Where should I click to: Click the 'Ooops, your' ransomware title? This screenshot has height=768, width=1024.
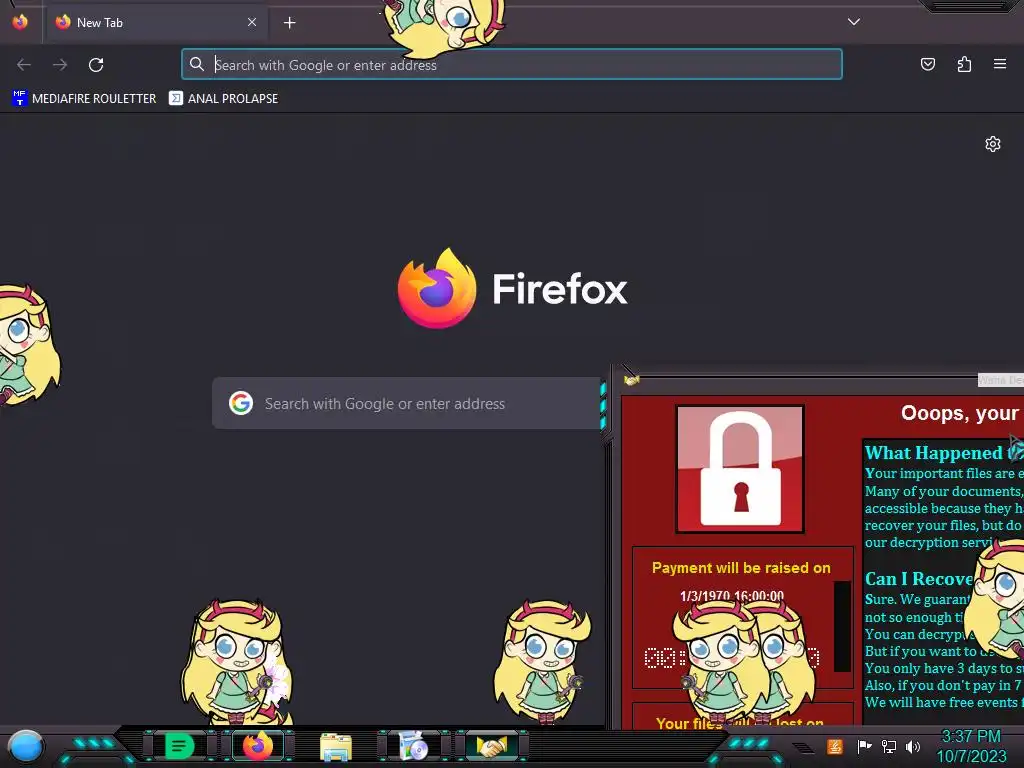[x=959, y=413]
